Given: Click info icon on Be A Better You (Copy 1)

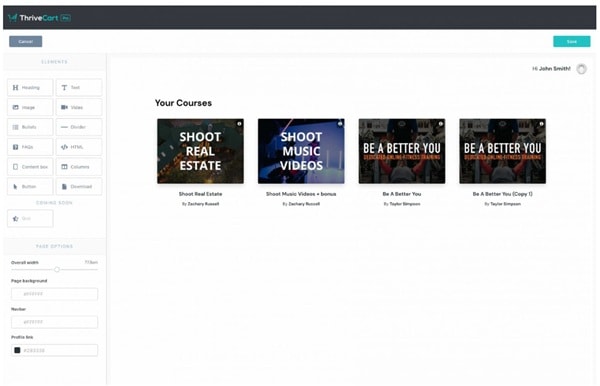Looking at the screenshot, I should (x=541, y=124).
